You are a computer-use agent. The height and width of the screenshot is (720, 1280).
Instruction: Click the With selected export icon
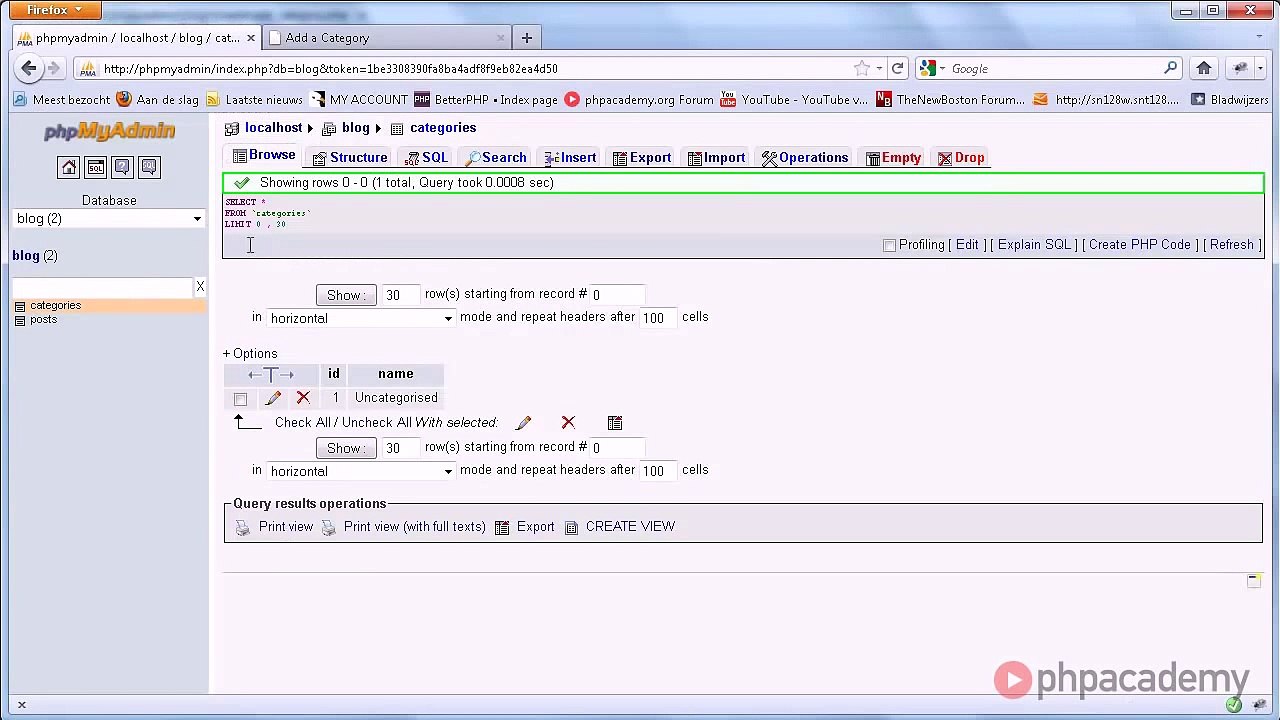[615, 423]
